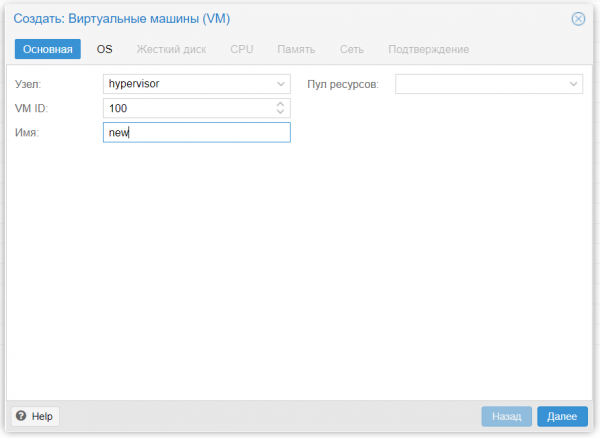Click the hypervisor text in Узел field

[x=134, y=84]
